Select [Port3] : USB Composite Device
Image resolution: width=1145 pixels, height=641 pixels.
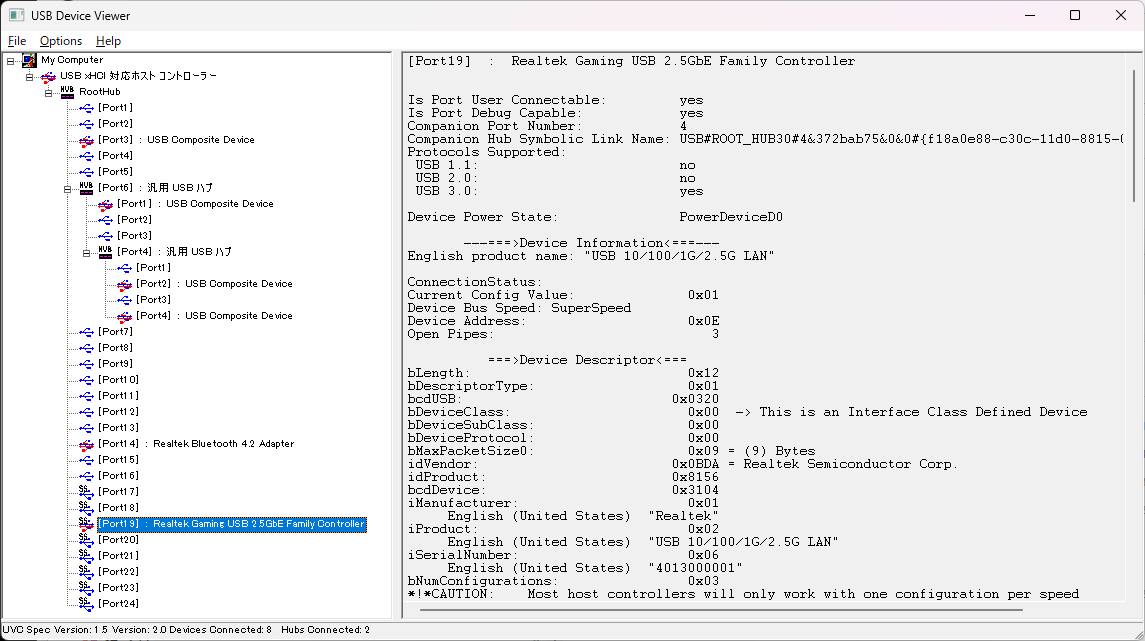(176, 139)
